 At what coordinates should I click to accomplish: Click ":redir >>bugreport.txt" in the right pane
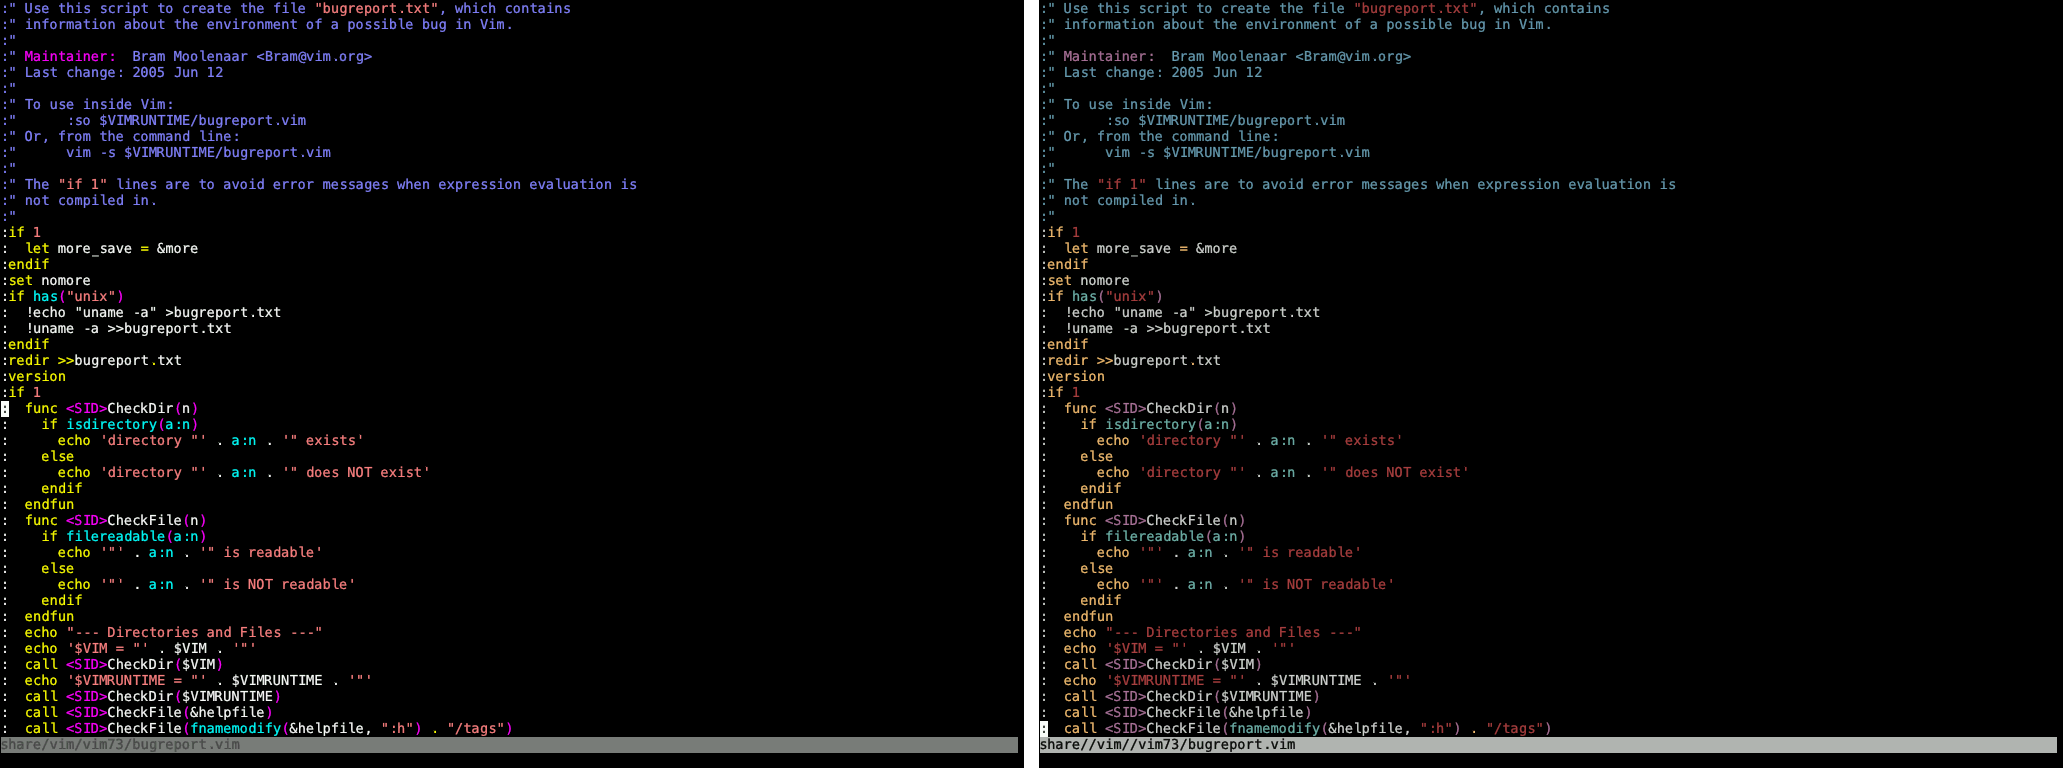[1130, 361]
